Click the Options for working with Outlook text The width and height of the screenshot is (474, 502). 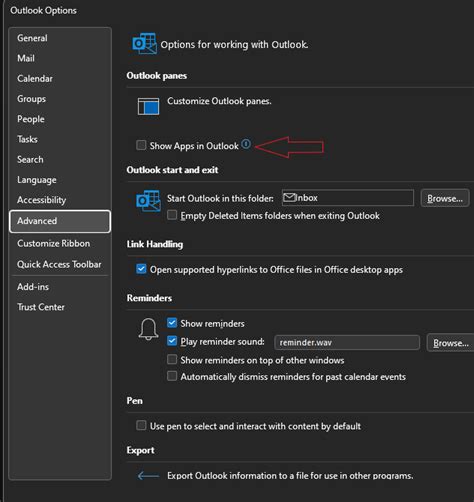pyautogui.click(x=234, y=45)
